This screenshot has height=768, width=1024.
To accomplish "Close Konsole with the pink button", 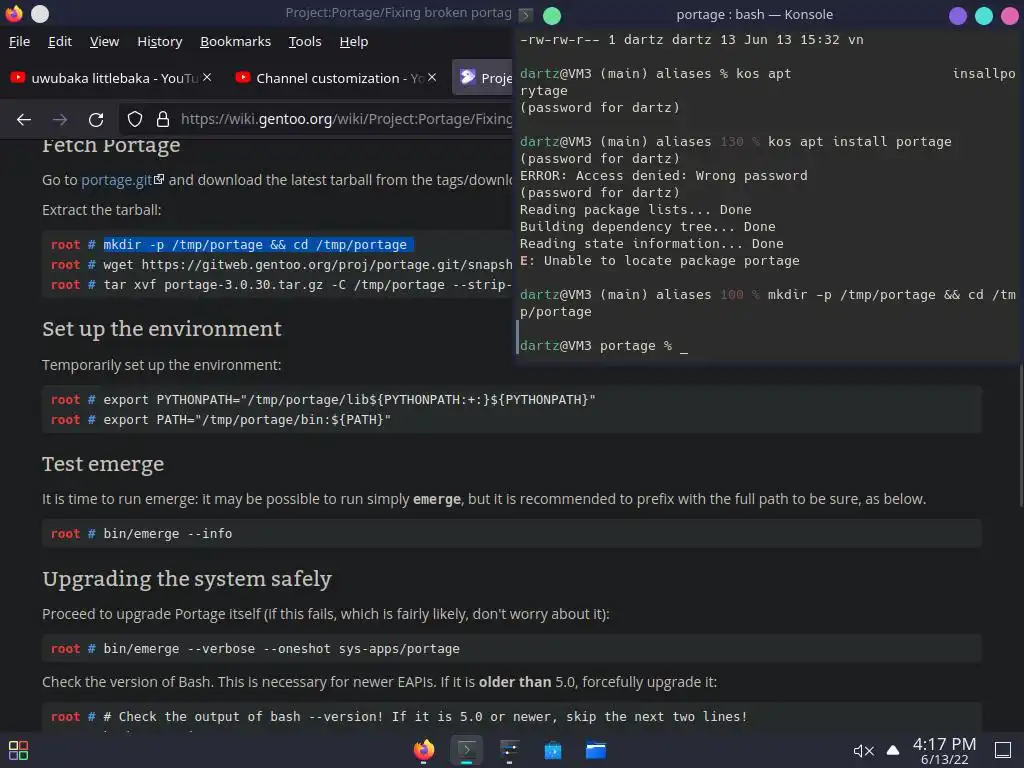I will 1010,15.
